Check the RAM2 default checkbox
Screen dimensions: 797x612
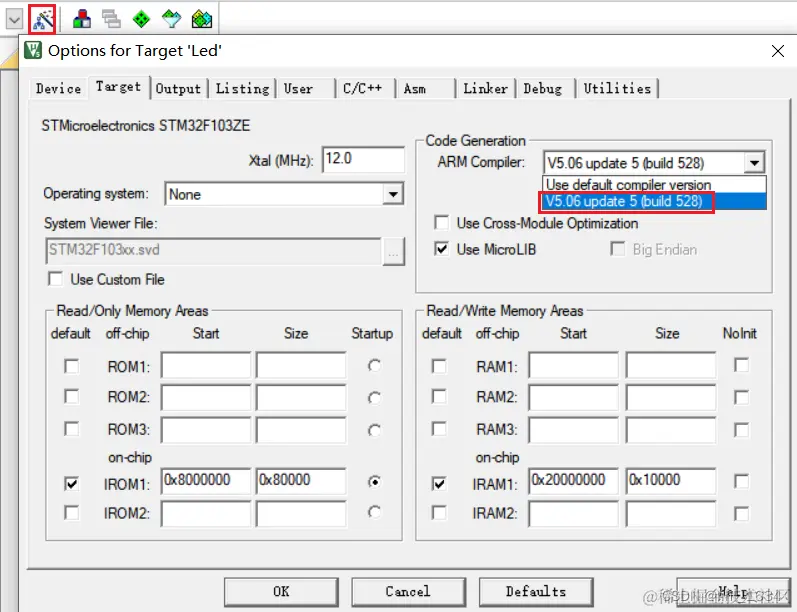click(x=439, y=396)
